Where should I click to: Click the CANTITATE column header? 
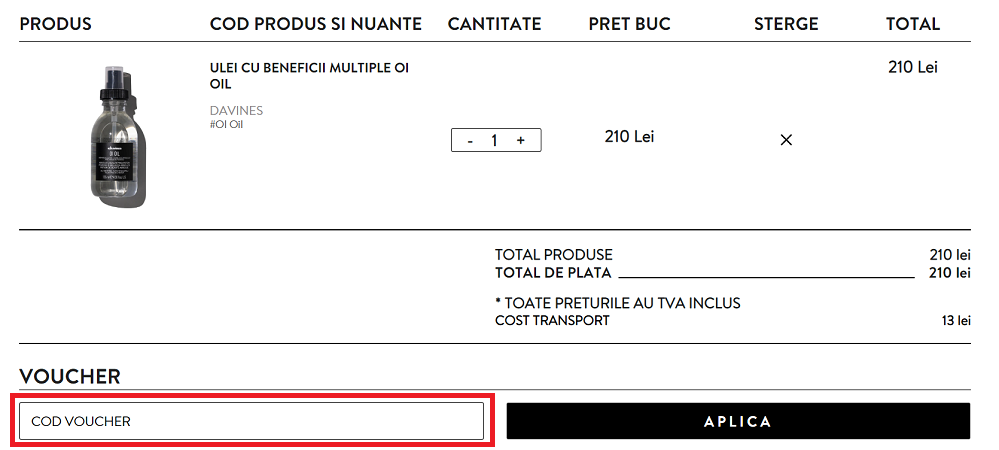(x=494, y=24)
